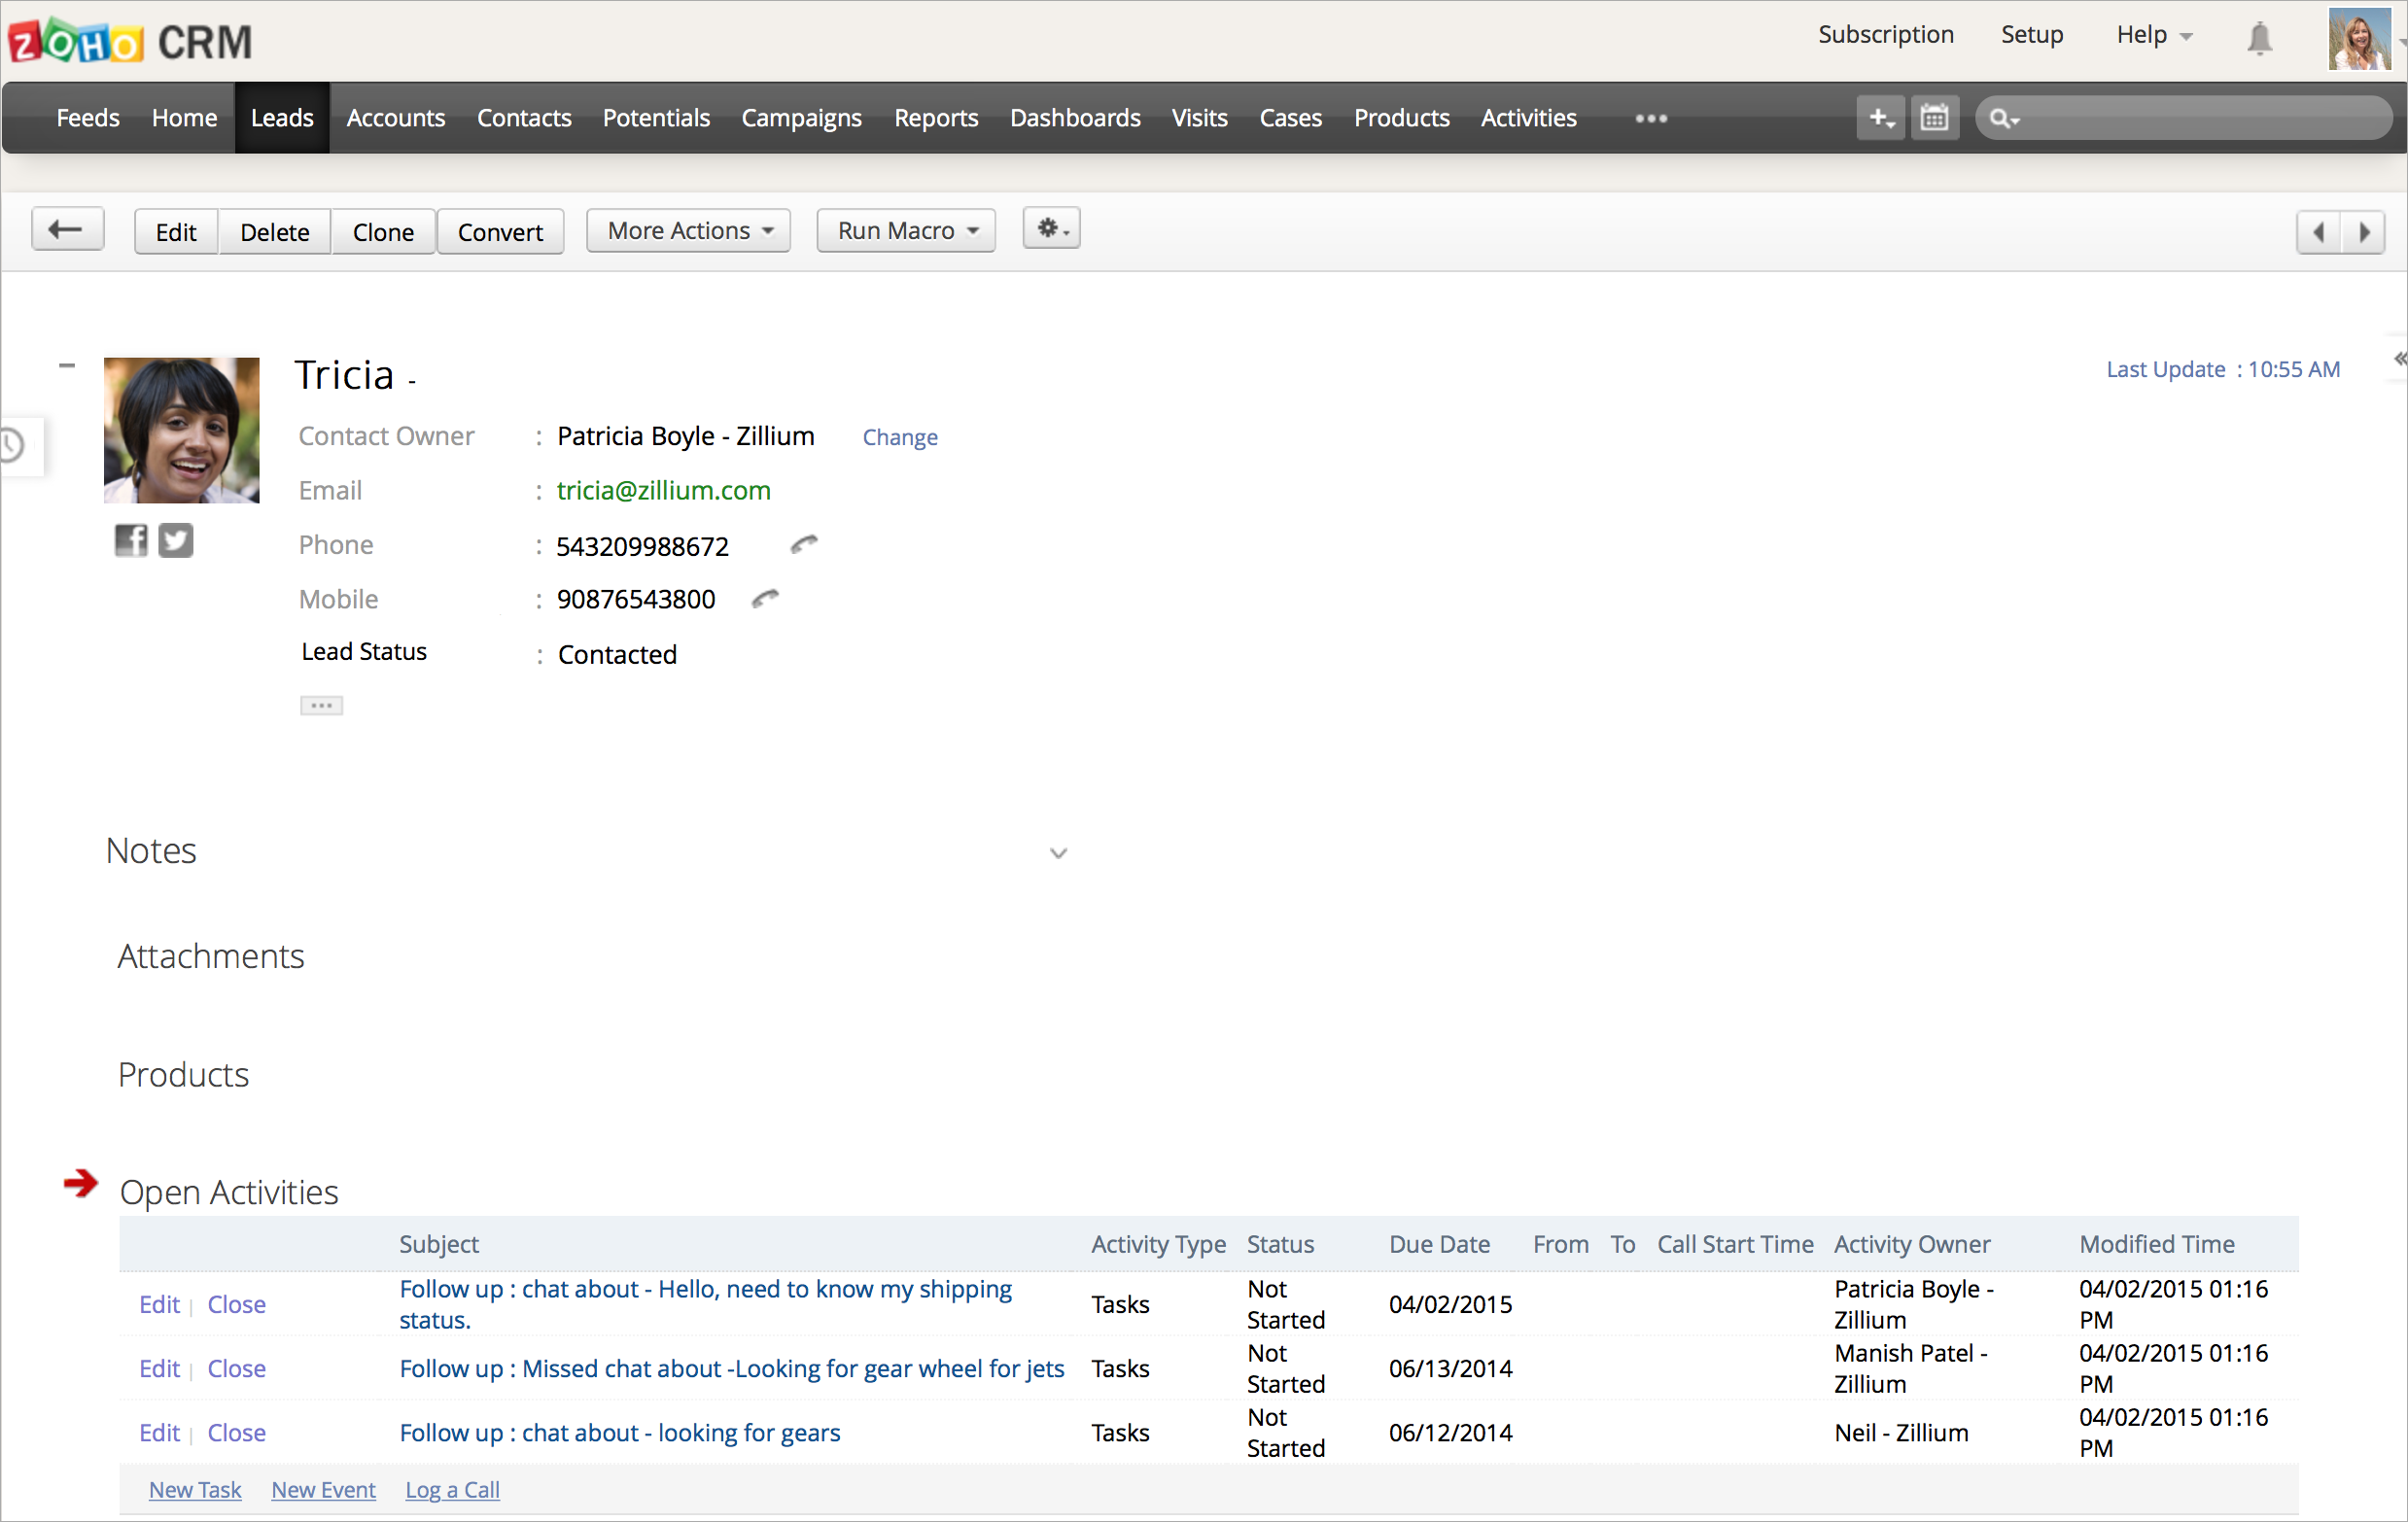This screenshot has width=2408, height=1522.
Task: Collapse the lead details with the minus toggle
Action: tap(67, 366)
